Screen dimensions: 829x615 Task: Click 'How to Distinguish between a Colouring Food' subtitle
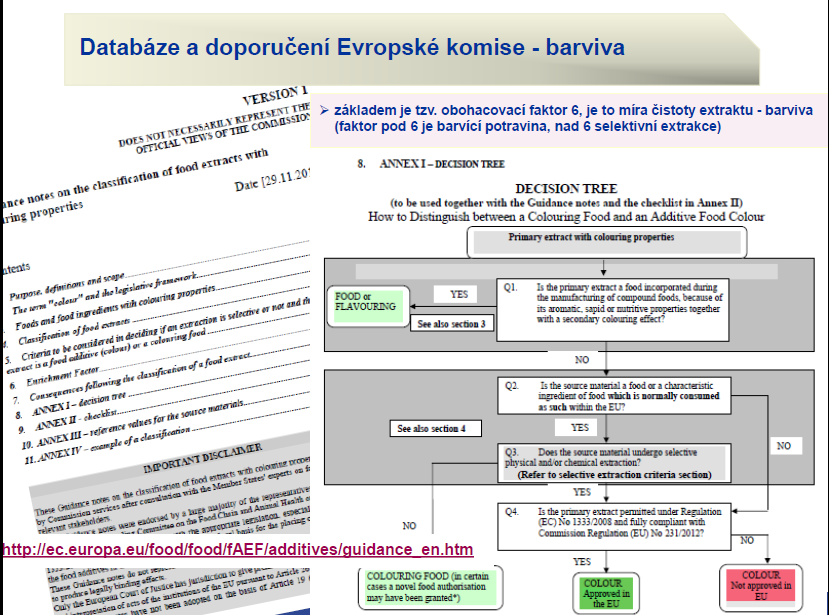point(566,217)
